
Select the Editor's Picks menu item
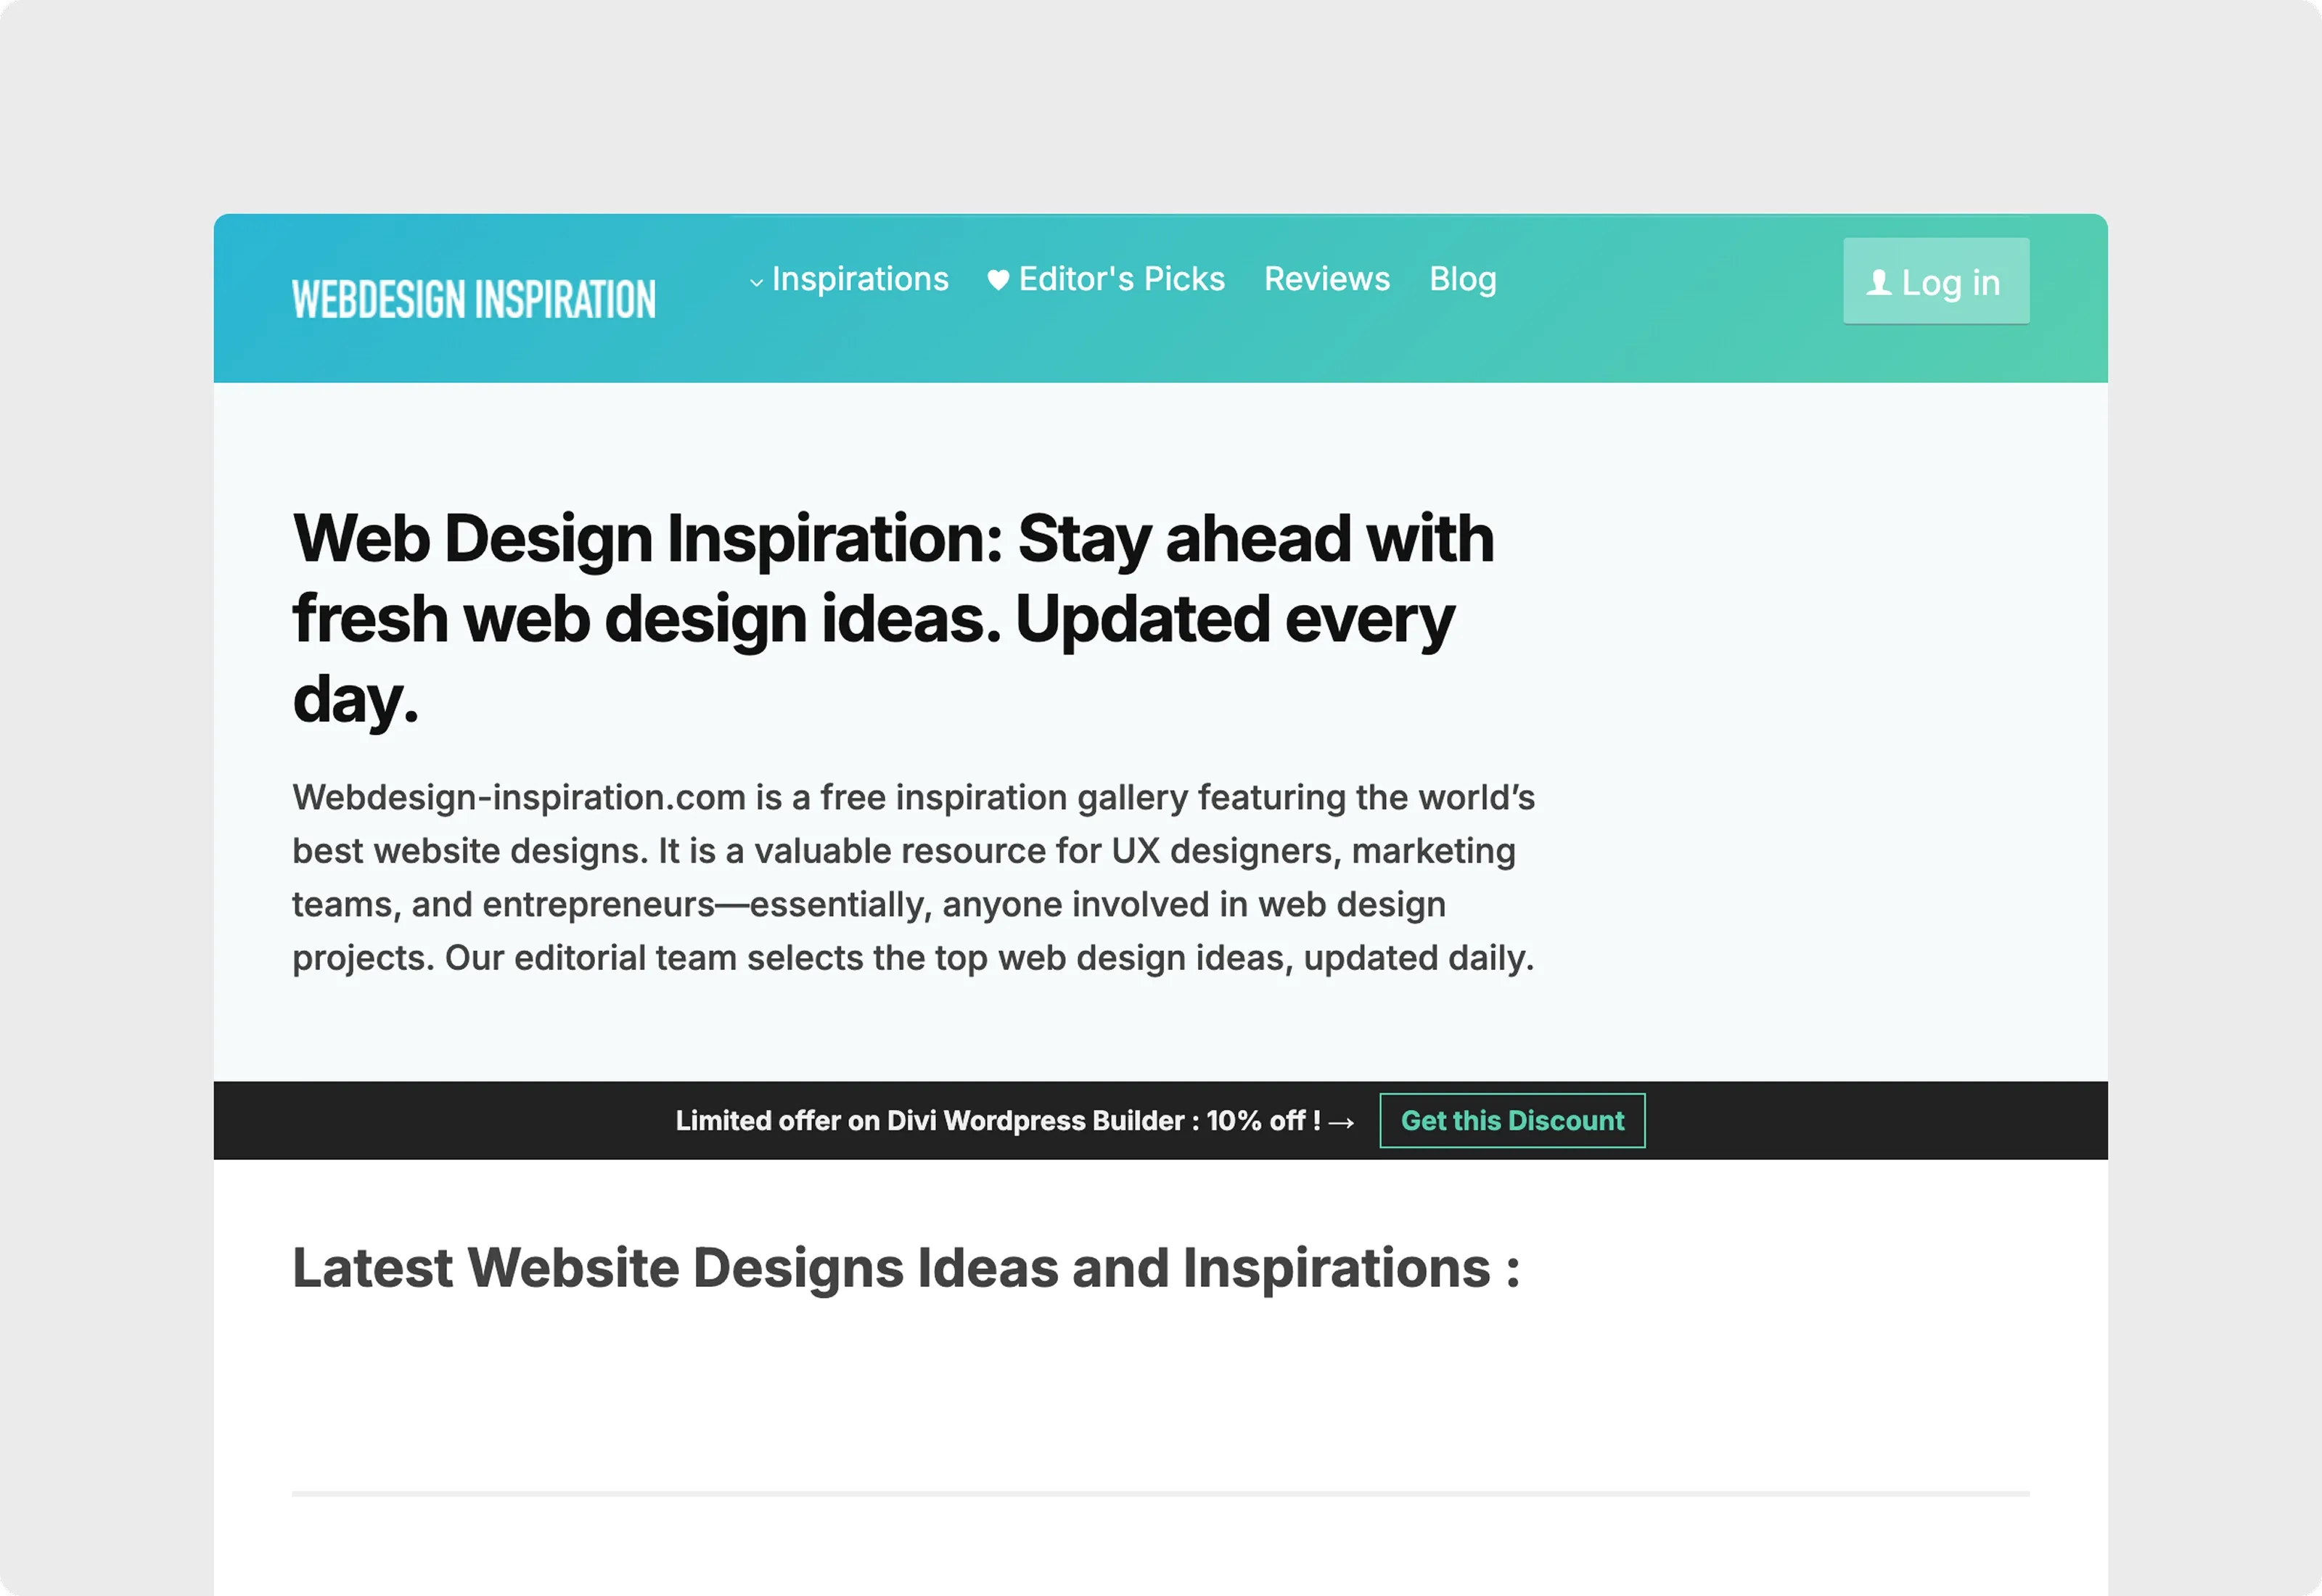(x=1120, y=280)
